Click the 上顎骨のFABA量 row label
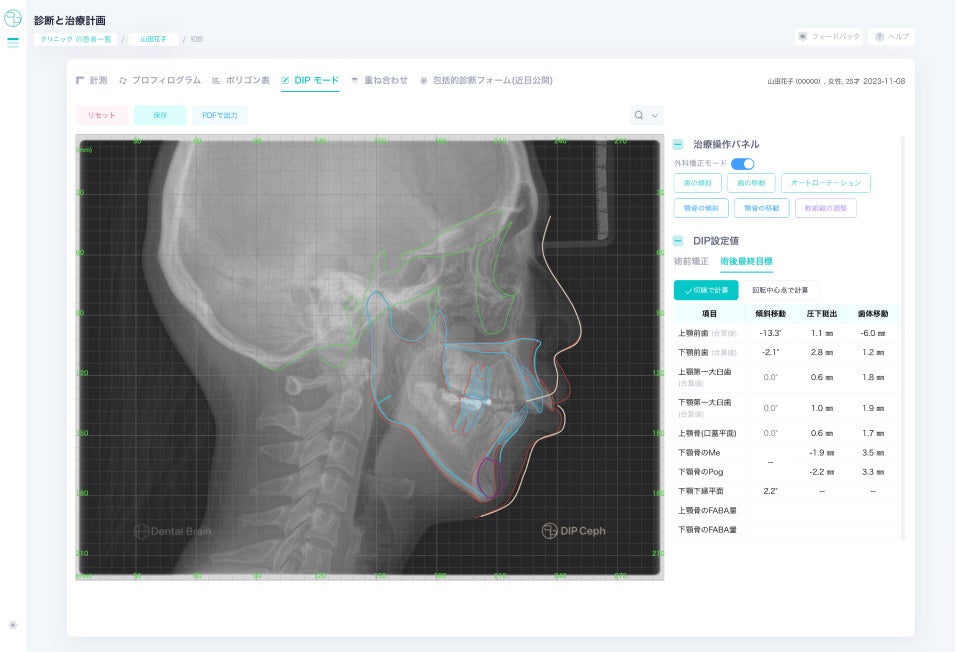956x652 pixels. (707, 510)
